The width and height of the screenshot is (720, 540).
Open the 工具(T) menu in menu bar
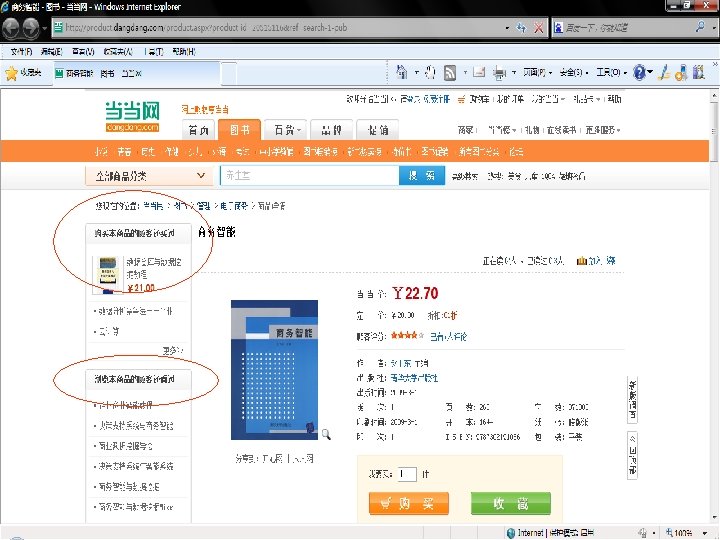(x=154, y=51)
